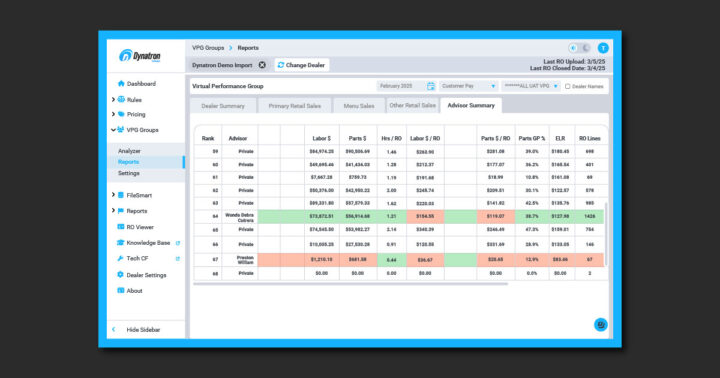
Task: Collapse the VPG Groups menu chevron
Action: coord(113,130)
